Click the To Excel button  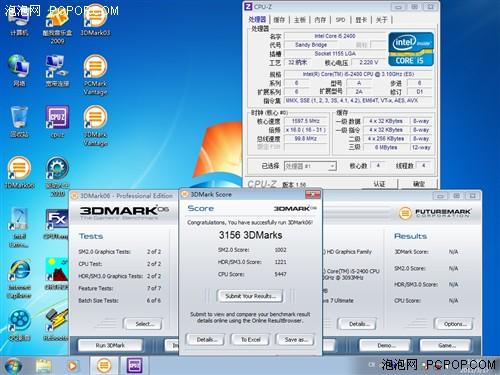(250, 340)
